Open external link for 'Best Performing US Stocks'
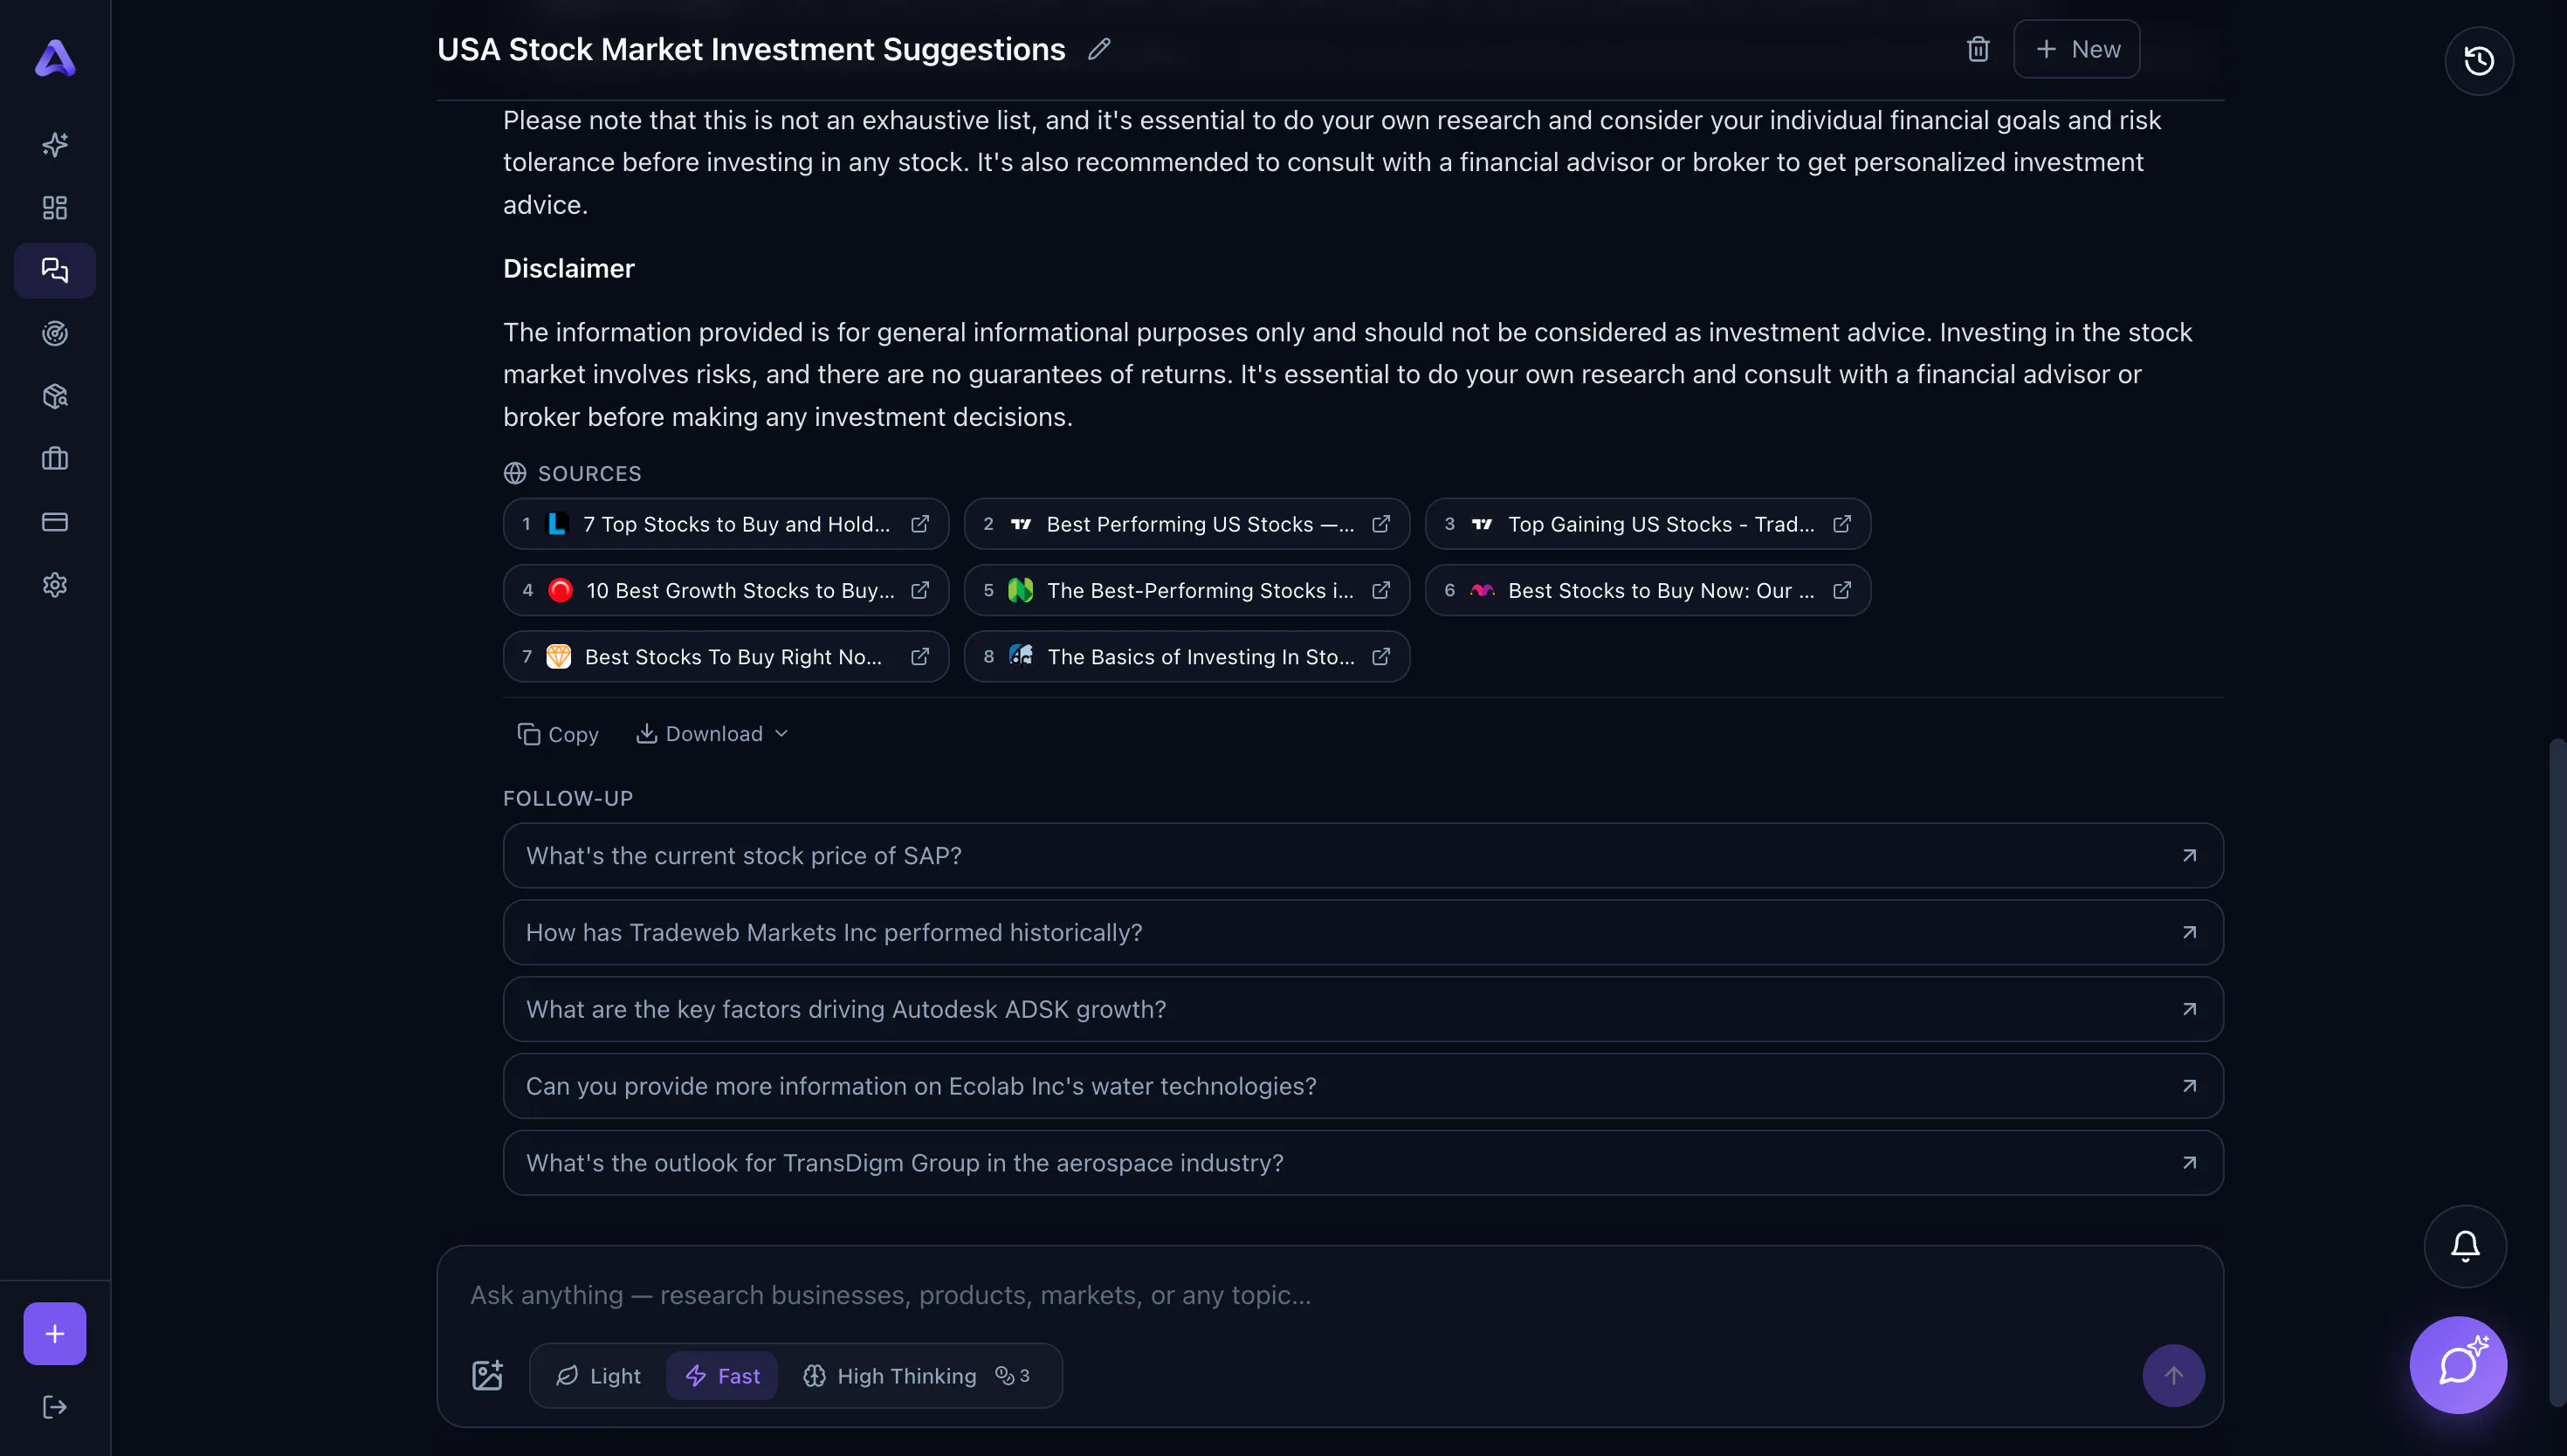Image resolution: width=2567 pixels, height=1456 pixels. [1381, 524]
